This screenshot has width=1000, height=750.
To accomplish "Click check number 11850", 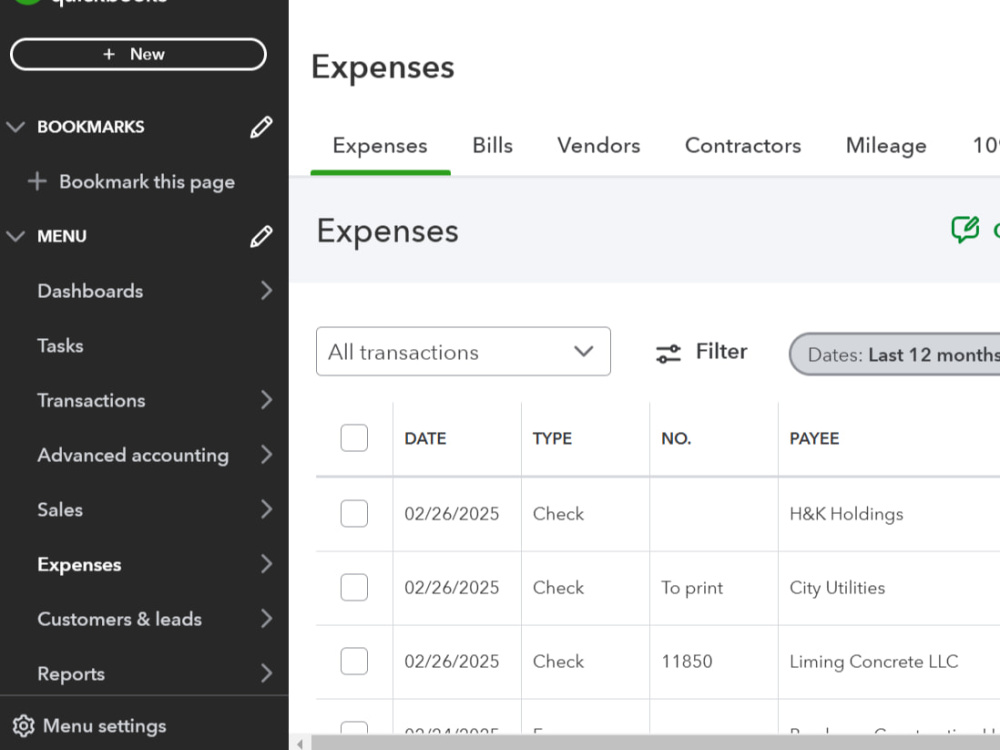I will click(687, 661).
